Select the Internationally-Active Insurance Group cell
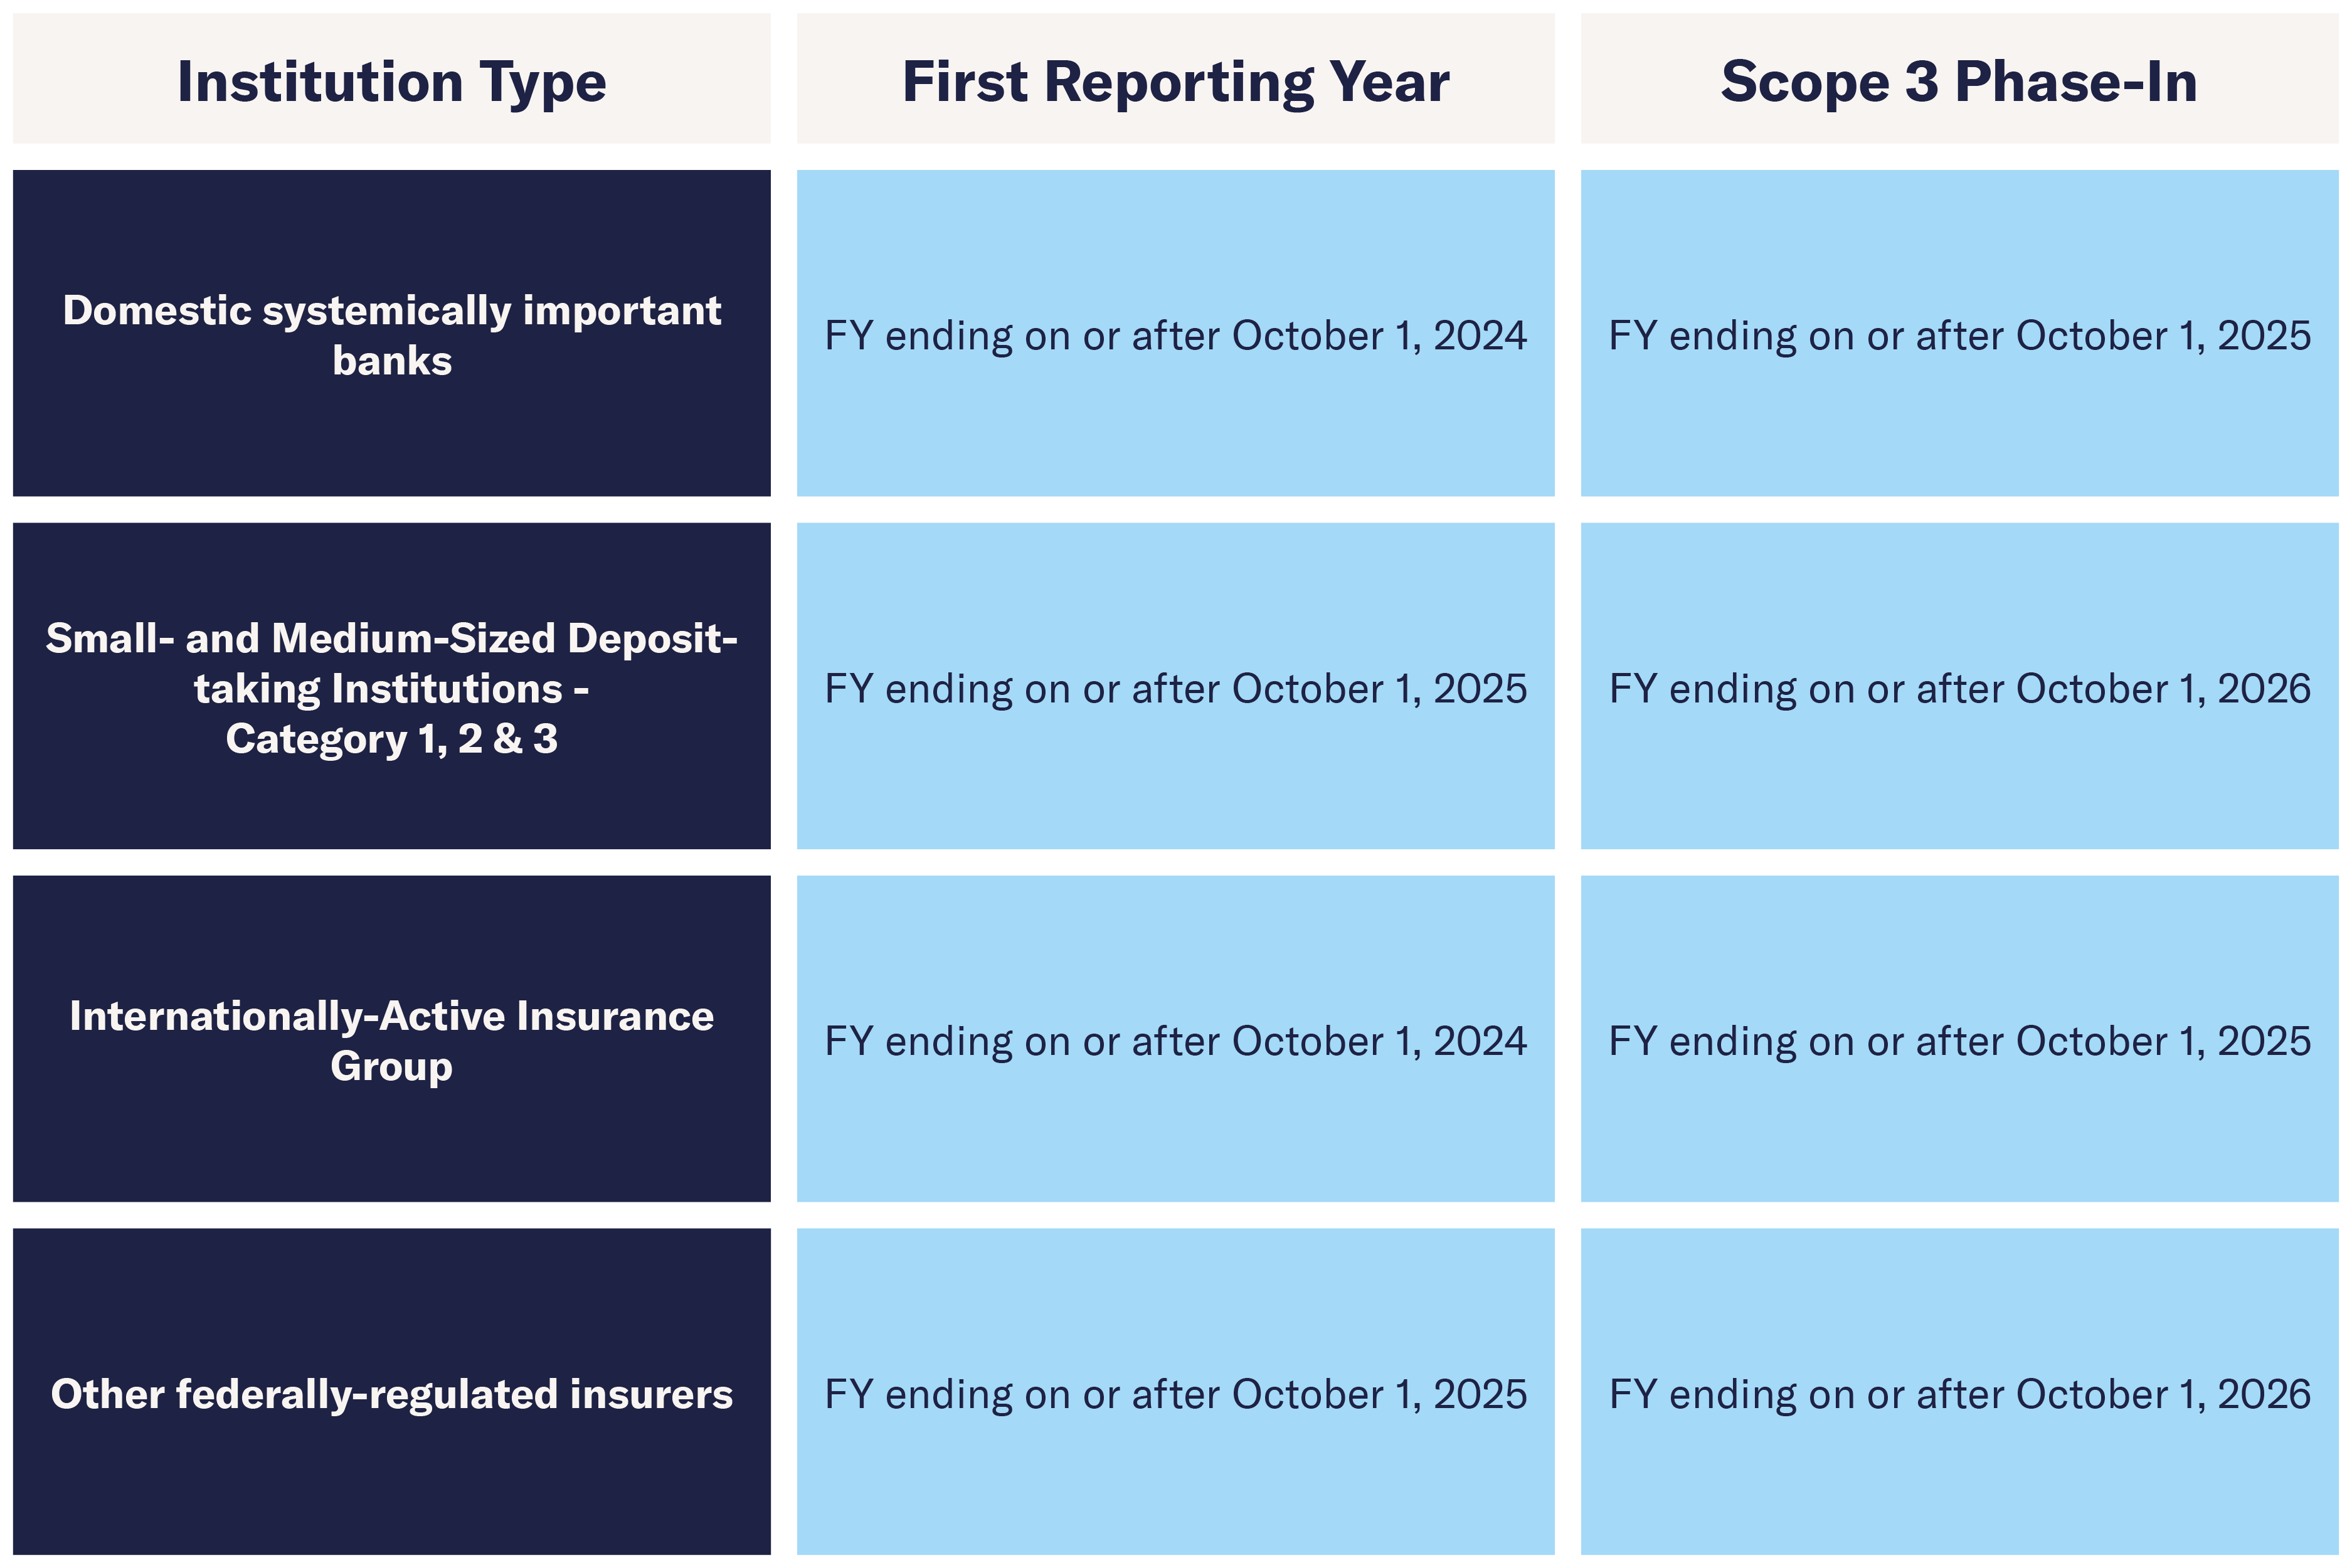 [392, 1039]
